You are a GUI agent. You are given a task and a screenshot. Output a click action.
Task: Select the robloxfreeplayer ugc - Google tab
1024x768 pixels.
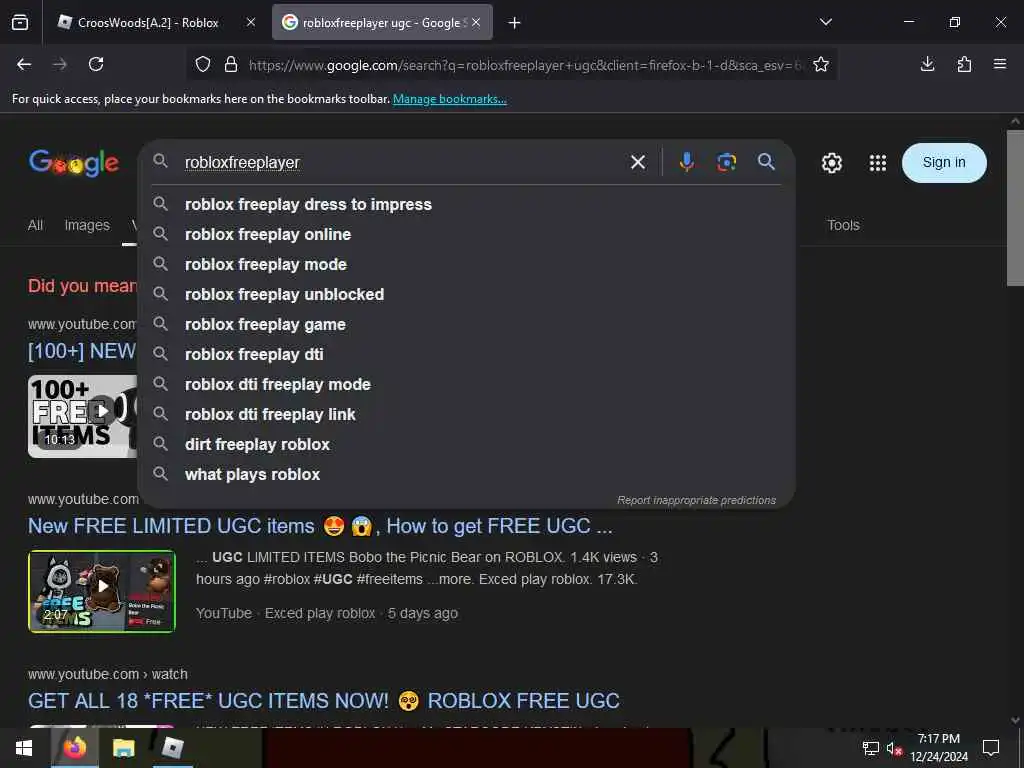(382, 22)
